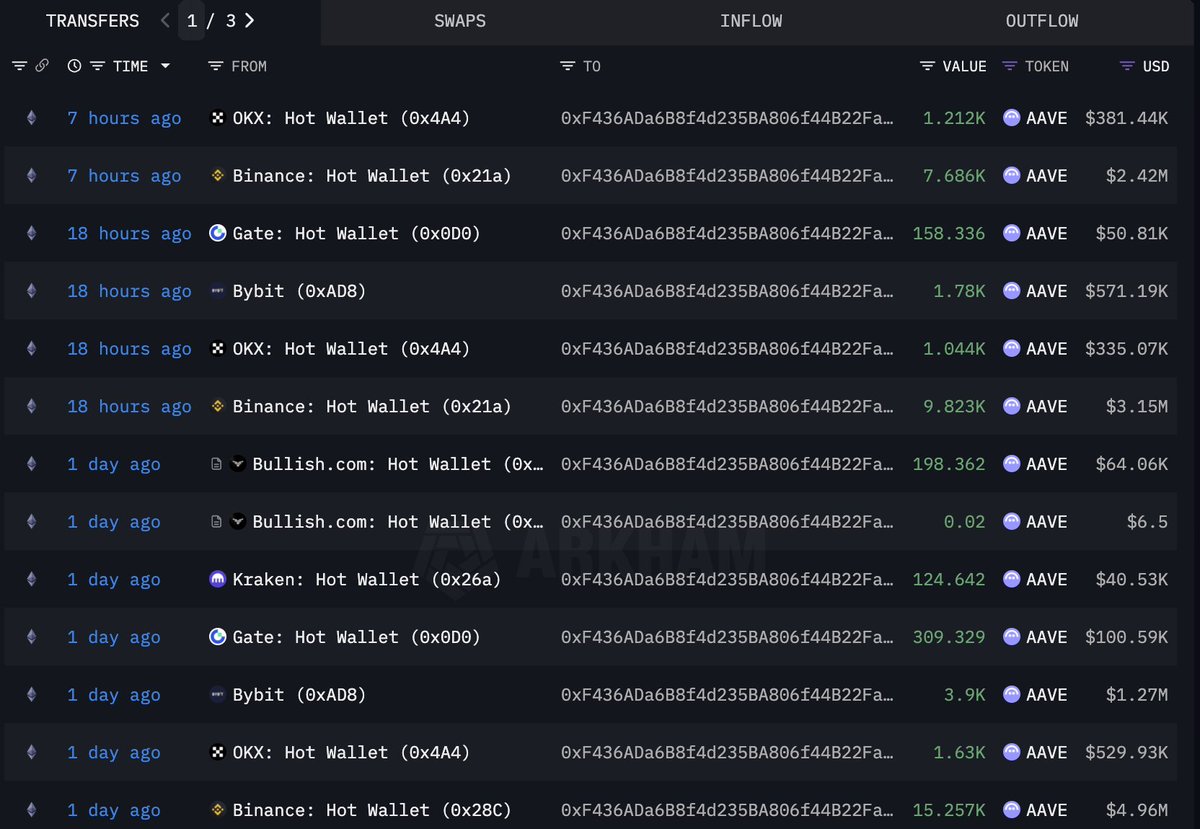Click Kraken logo in the 124.642 row

(x=217, y=580)
